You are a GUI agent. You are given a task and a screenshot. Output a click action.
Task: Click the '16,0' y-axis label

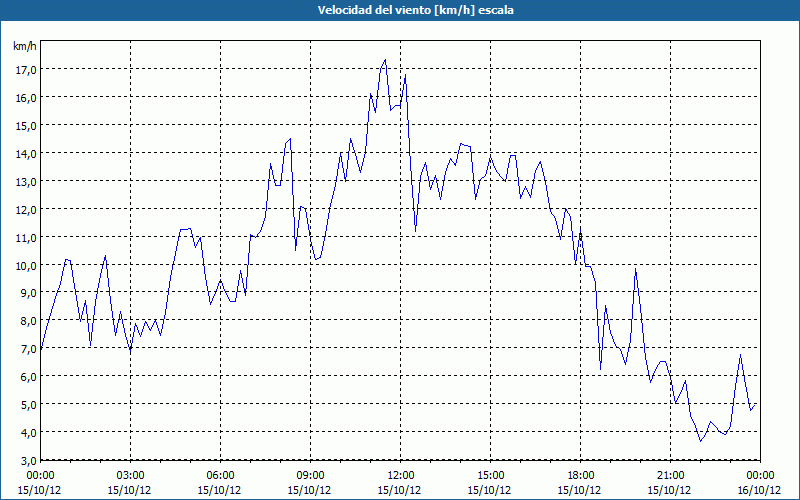tap(26, 97)
